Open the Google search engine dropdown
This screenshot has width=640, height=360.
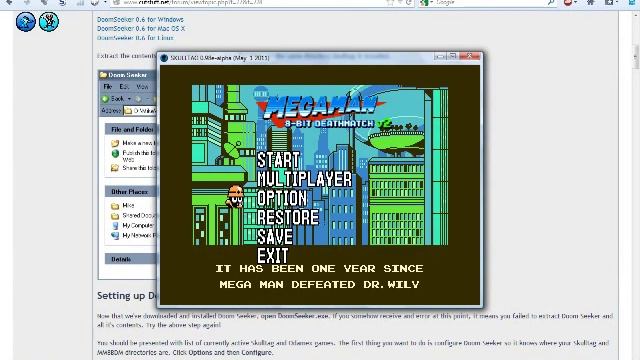(x=427, y=2)
